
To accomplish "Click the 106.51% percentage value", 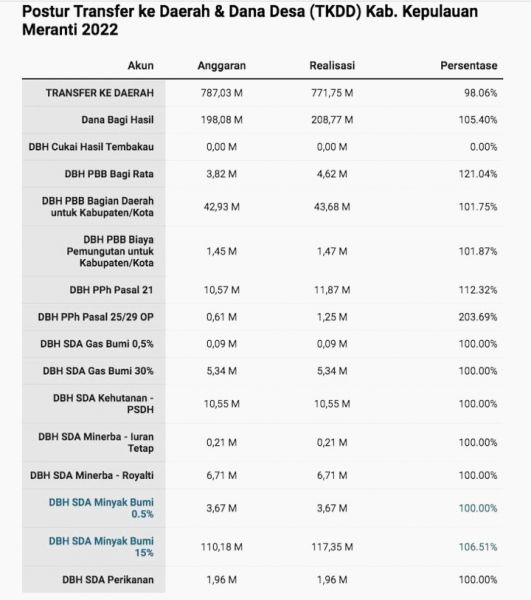I will [x=478, y=547].
